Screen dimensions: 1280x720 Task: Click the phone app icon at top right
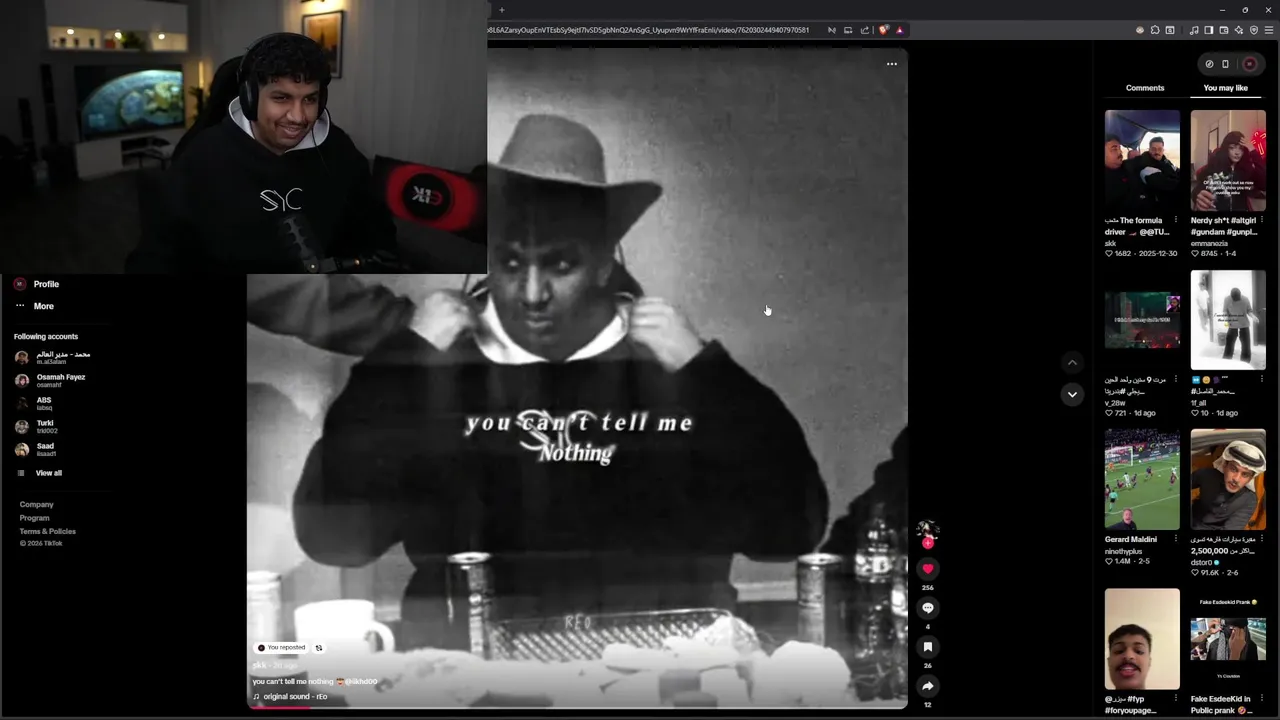coord(1226,64)
